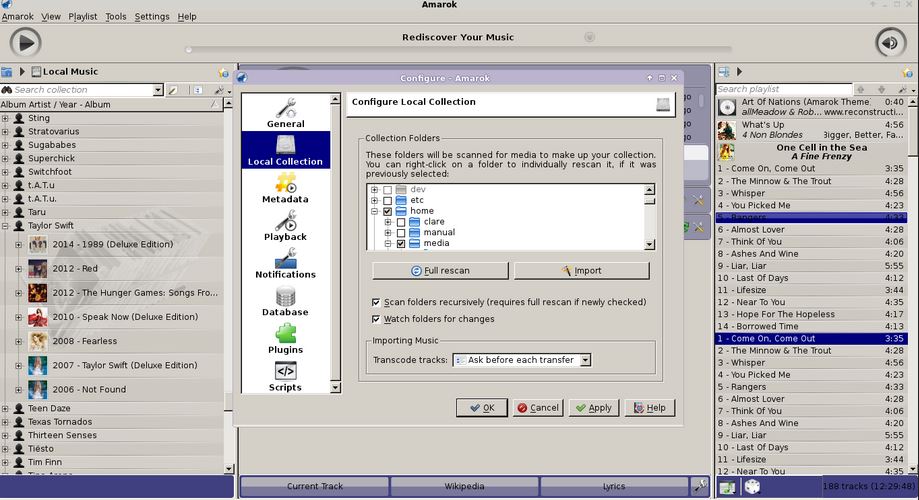Open the Search collection history dropdown arrow
The height and width of the screenshot is (500, 919).
158,90
